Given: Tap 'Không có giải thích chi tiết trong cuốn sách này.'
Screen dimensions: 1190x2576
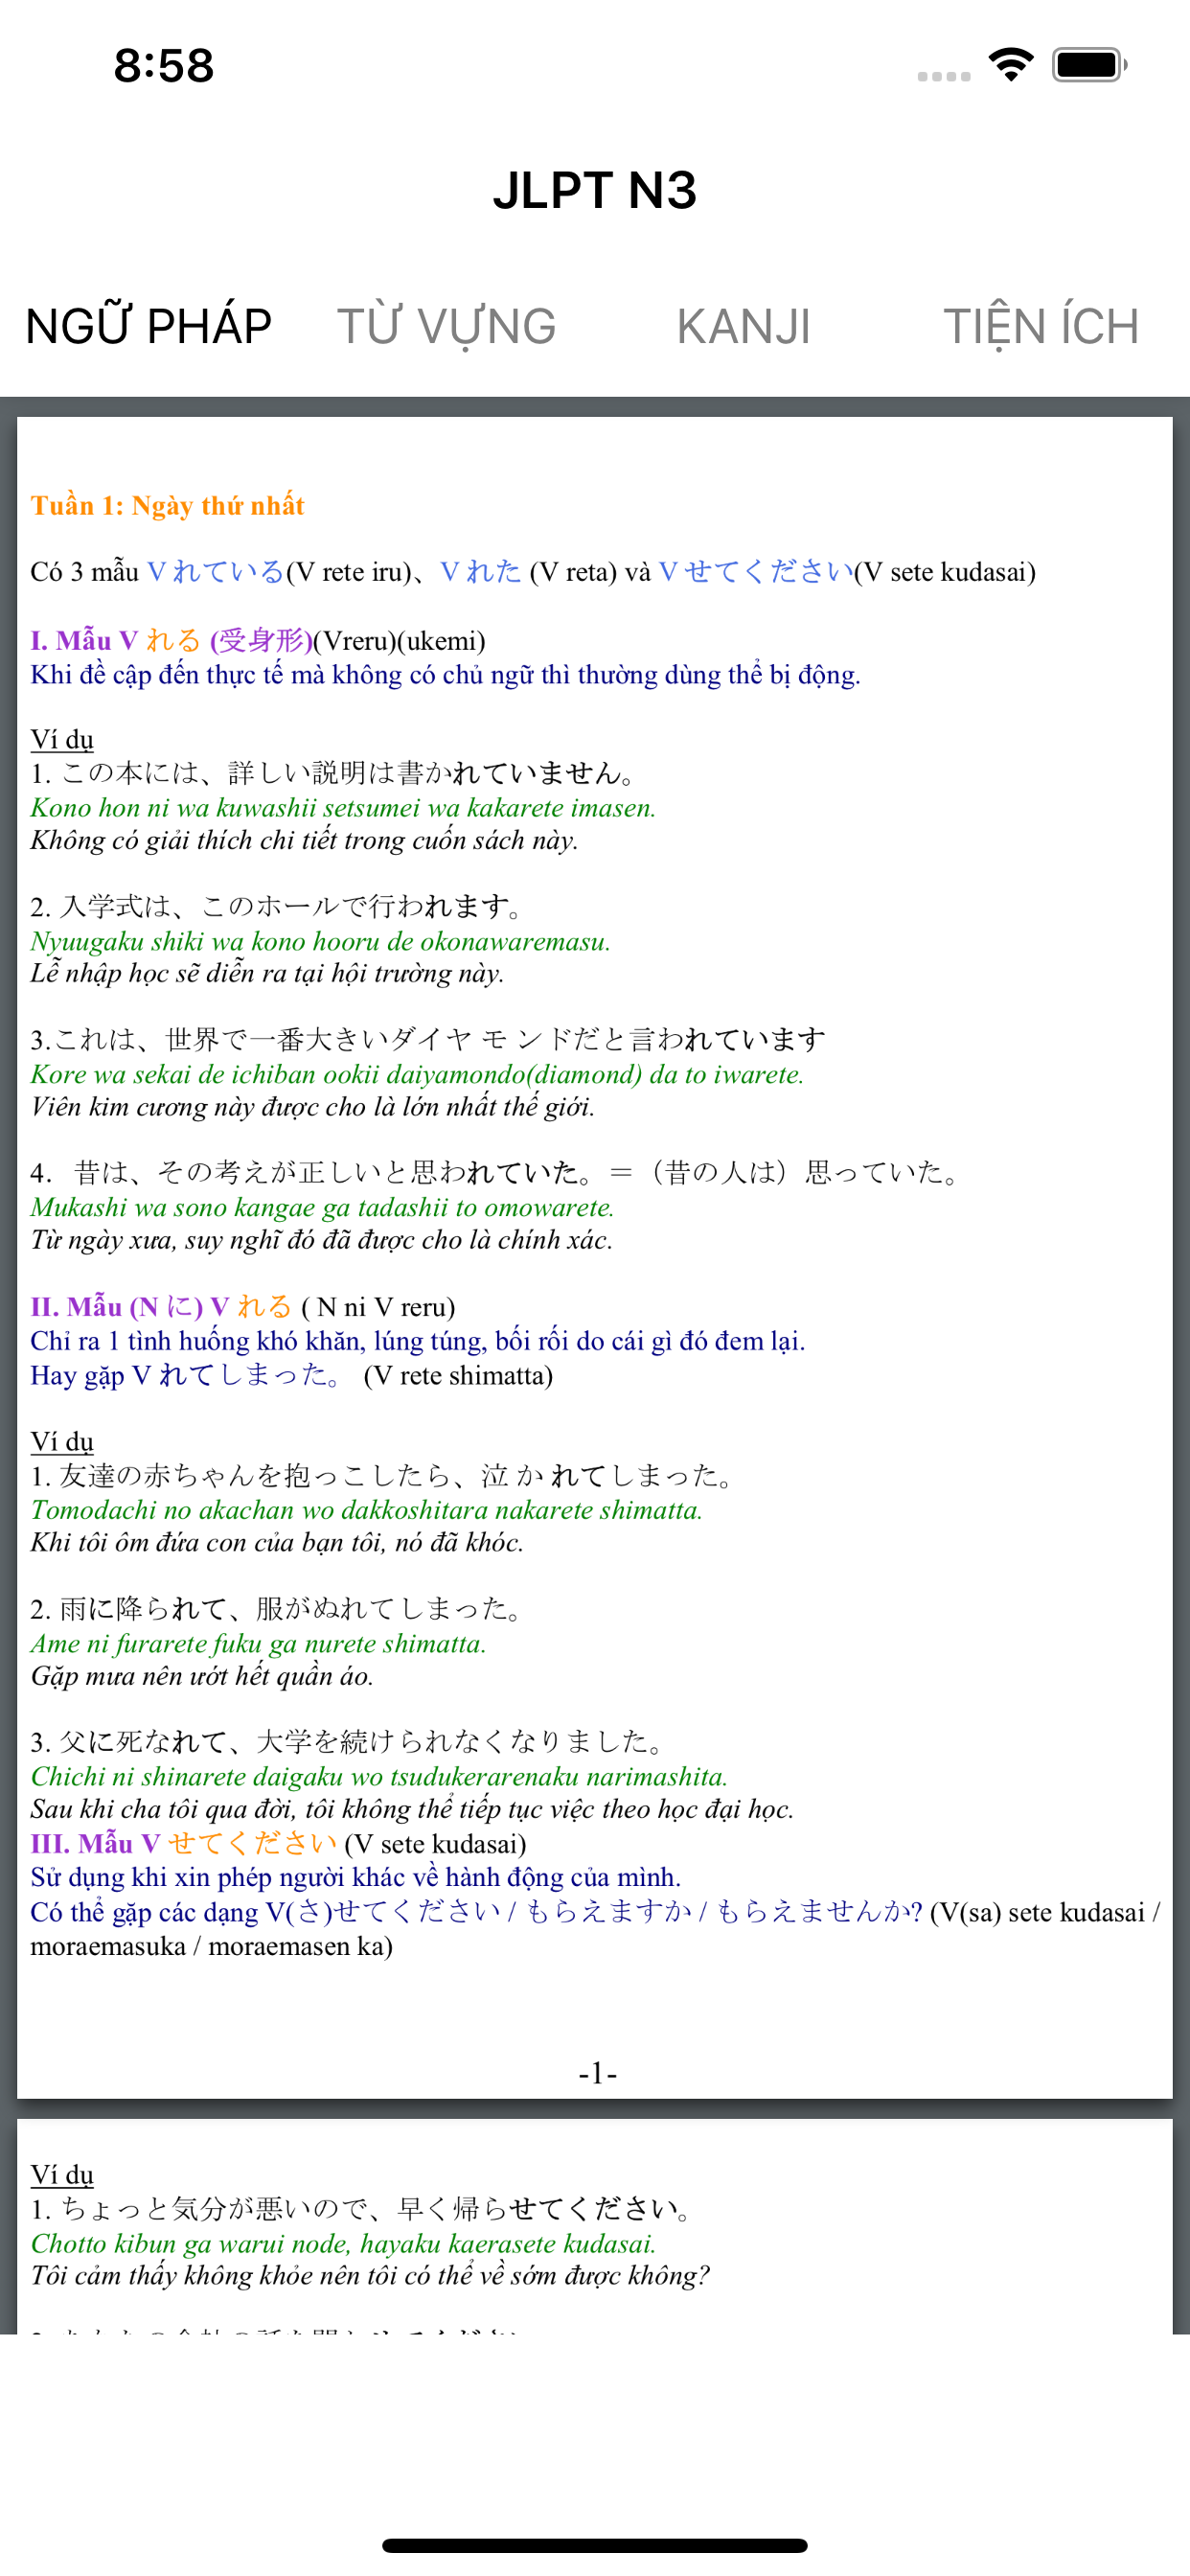Looking at the screenshot, I should pyautogui.click(x=304, y=841).
